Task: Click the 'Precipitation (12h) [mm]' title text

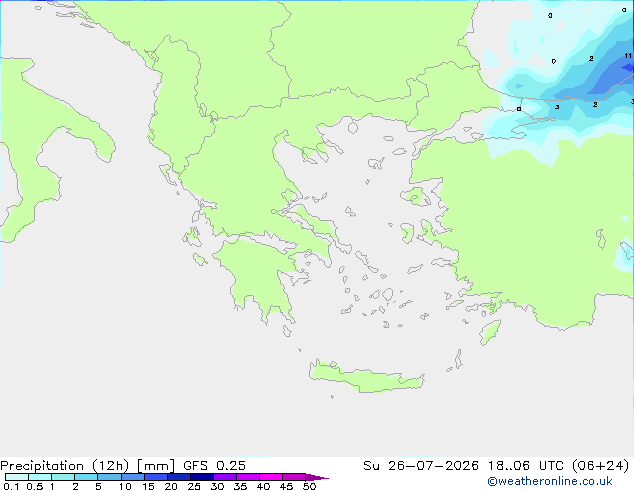Action: point(87,466)
